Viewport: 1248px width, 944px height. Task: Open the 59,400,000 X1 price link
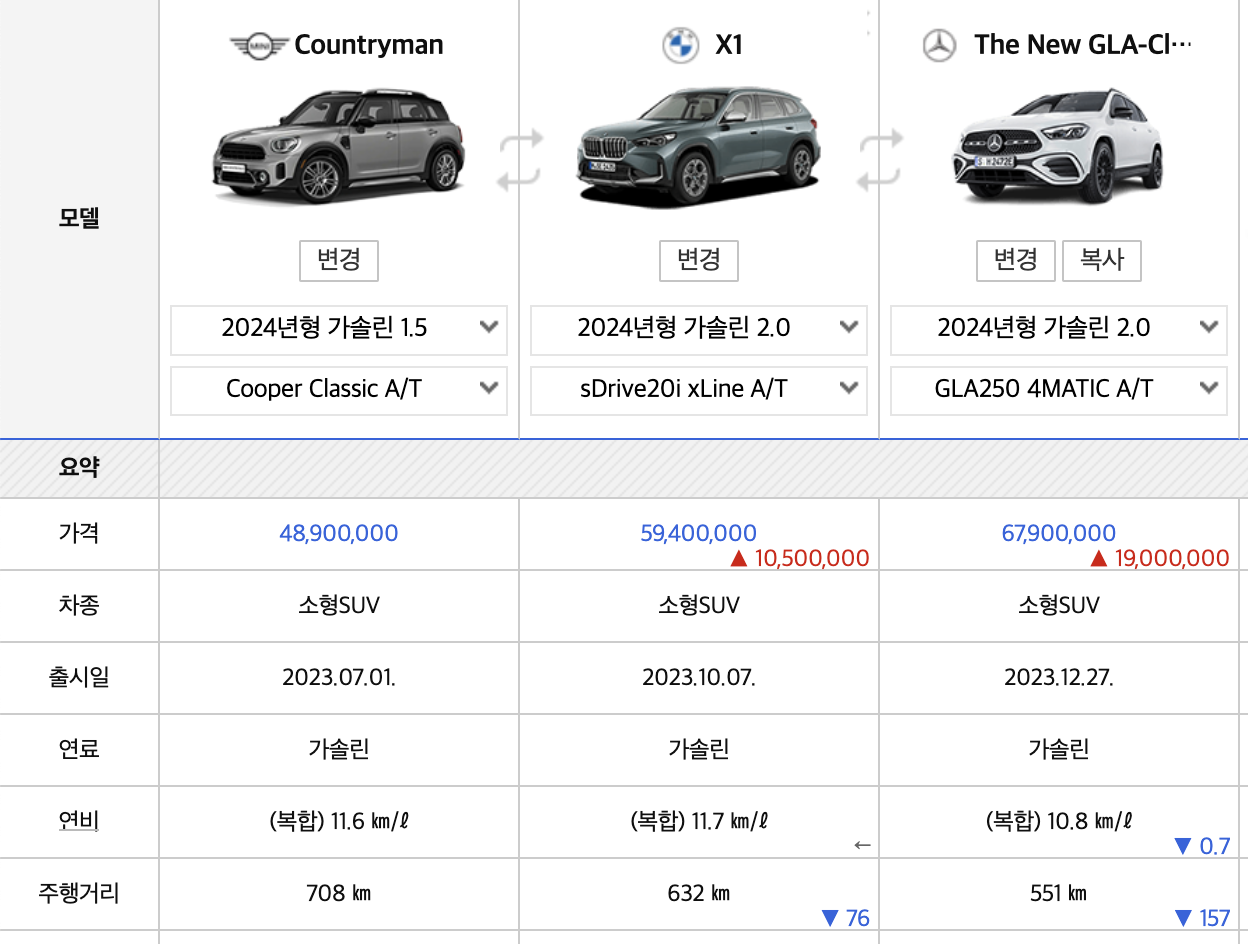[698, 533]
